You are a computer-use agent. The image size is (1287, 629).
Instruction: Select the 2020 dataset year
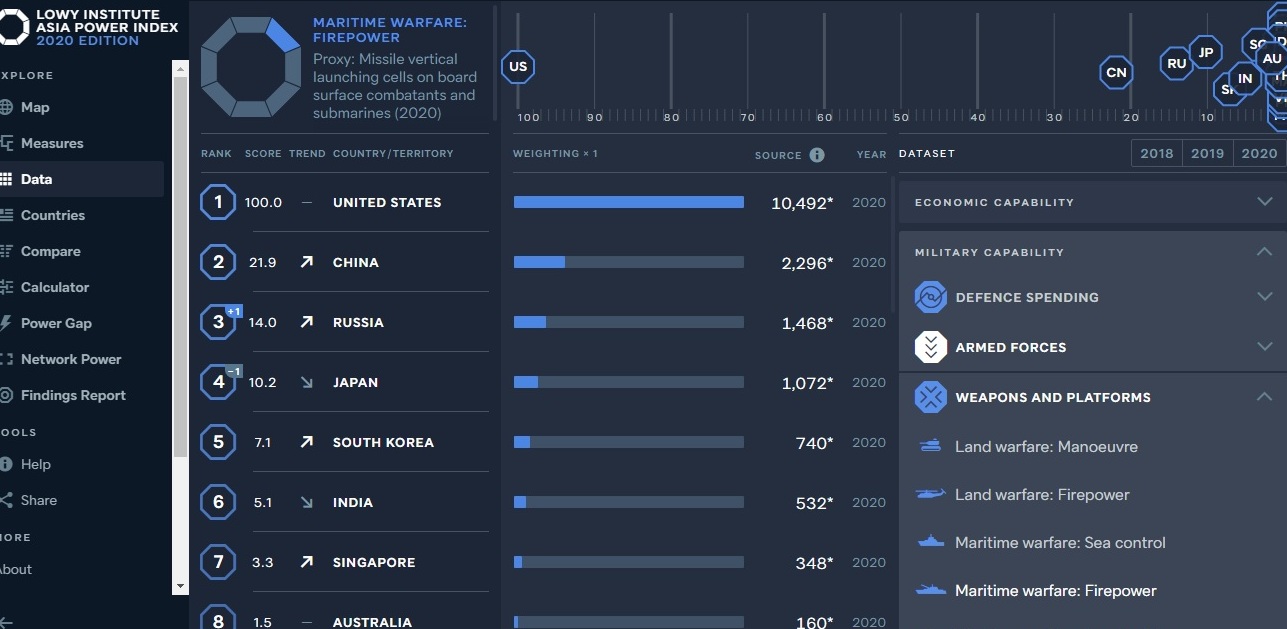coord(1259,153)
